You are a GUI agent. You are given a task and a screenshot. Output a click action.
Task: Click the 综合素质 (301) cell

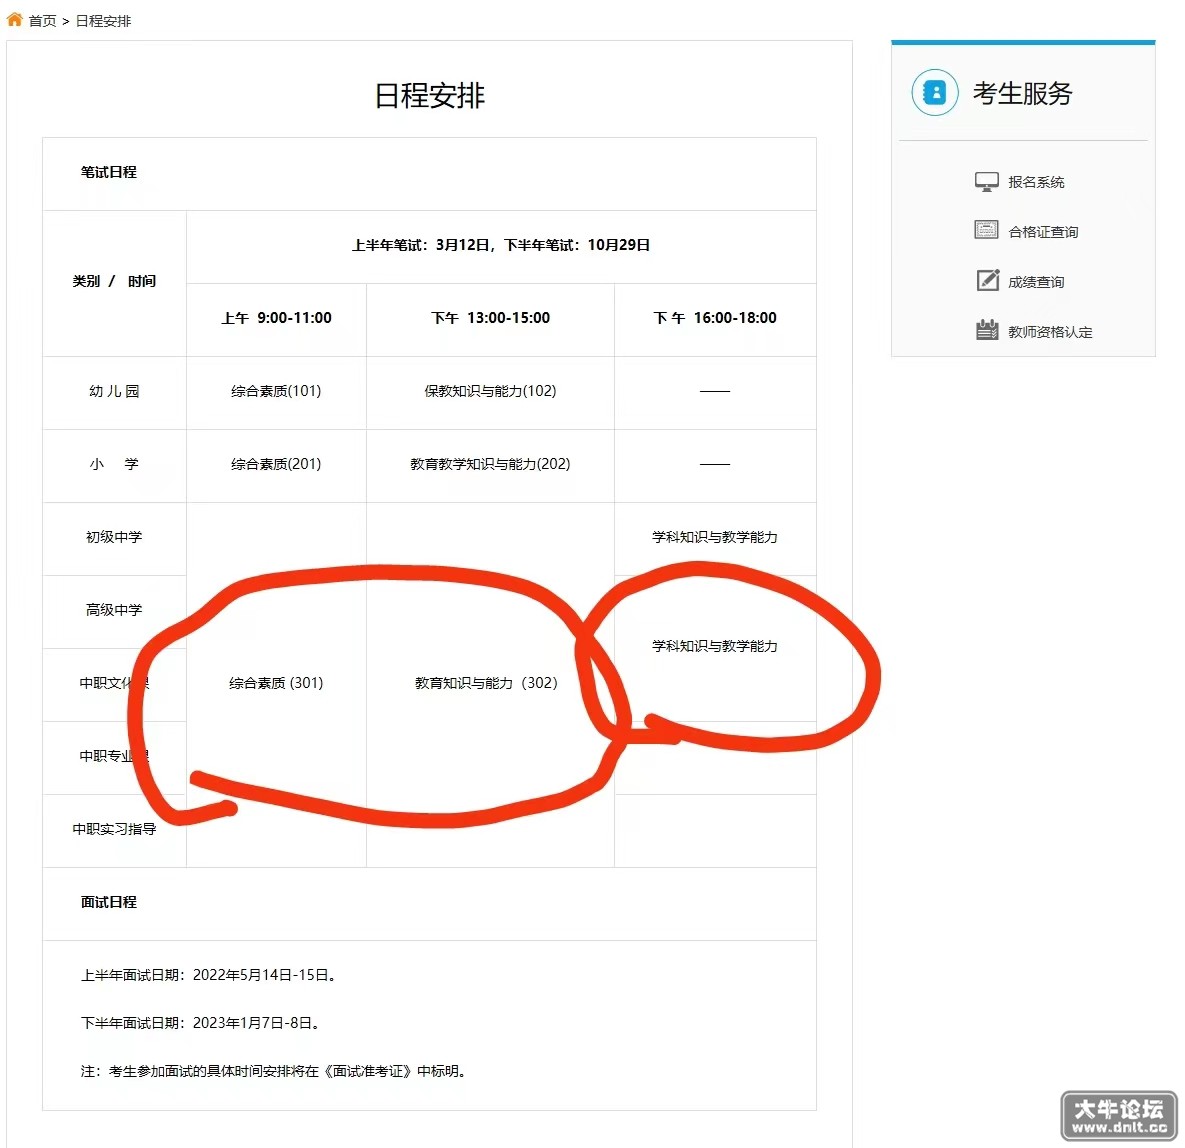276,683
